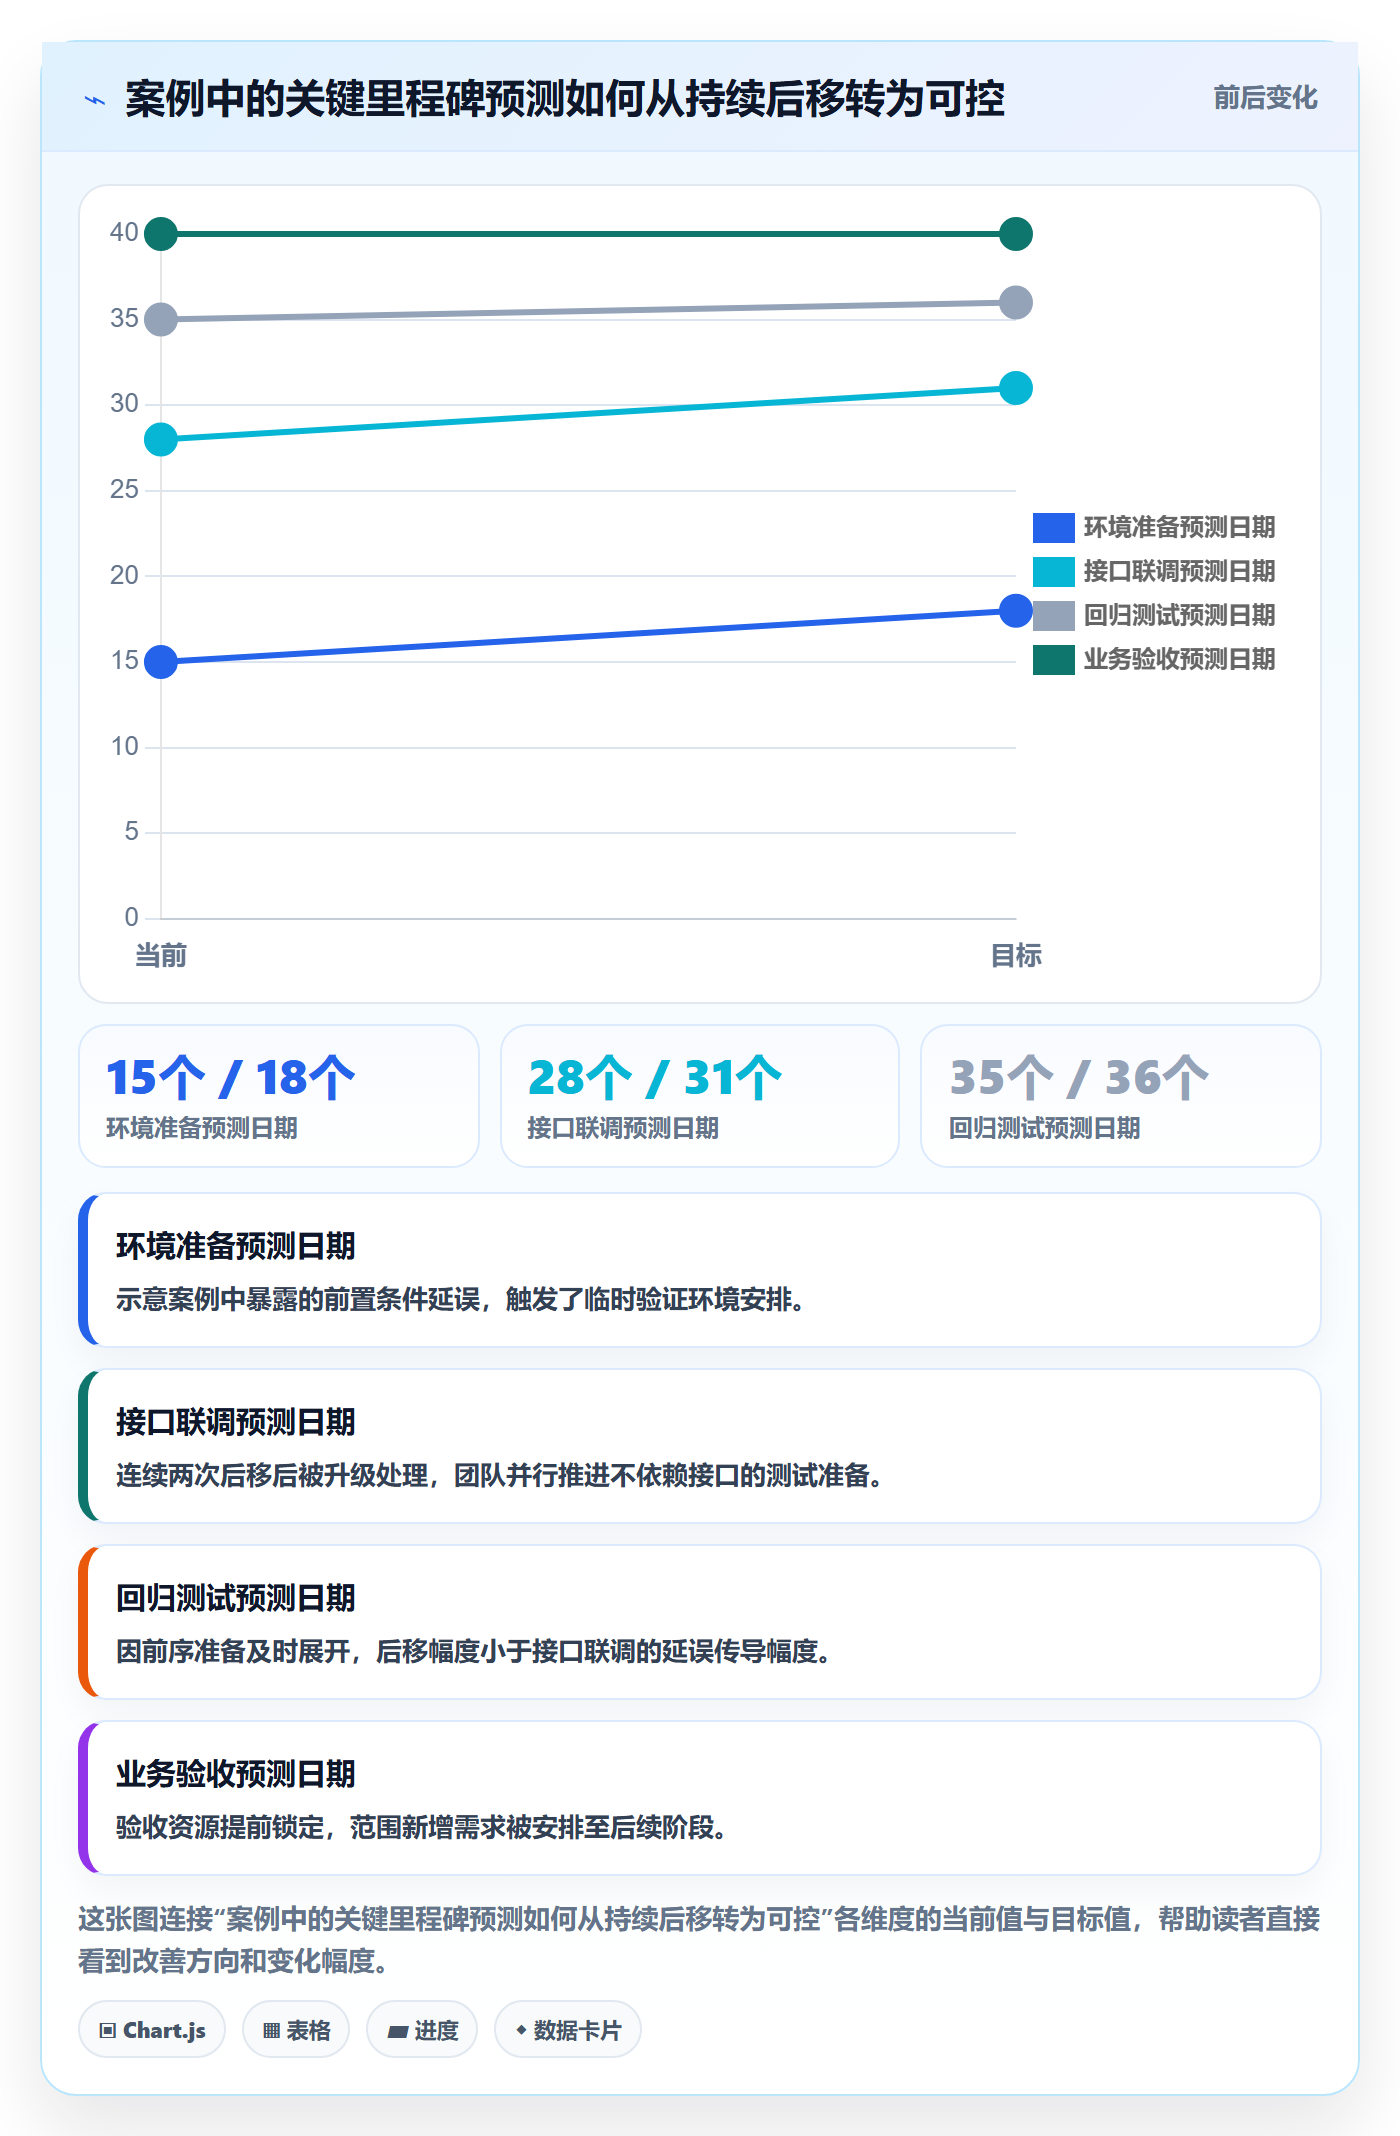Click the 25 y-axis tick label
This screenshot has width=1400, height=2136.
pos(124,489)
